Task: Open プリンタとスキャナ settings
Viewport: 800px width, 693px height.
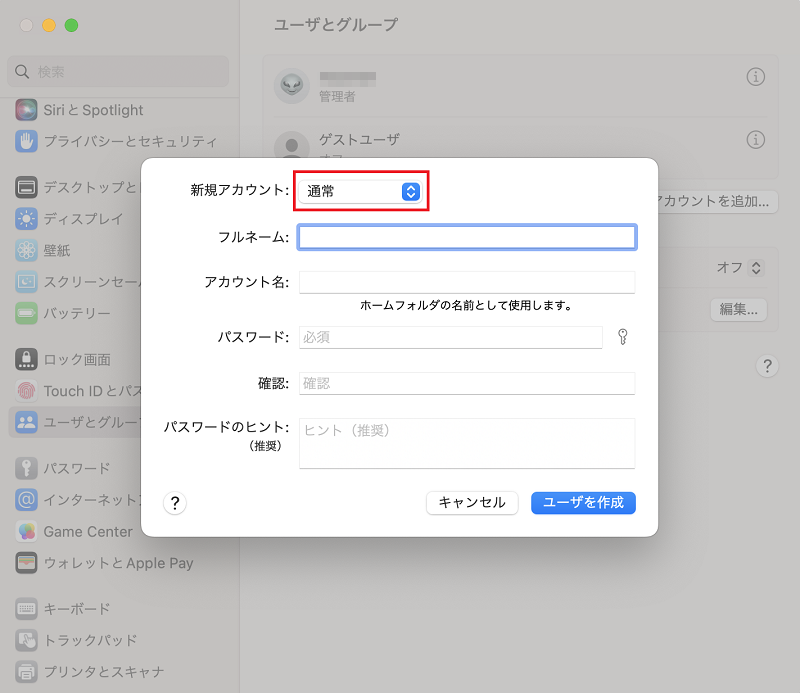Action: click(x=90, y=672)
